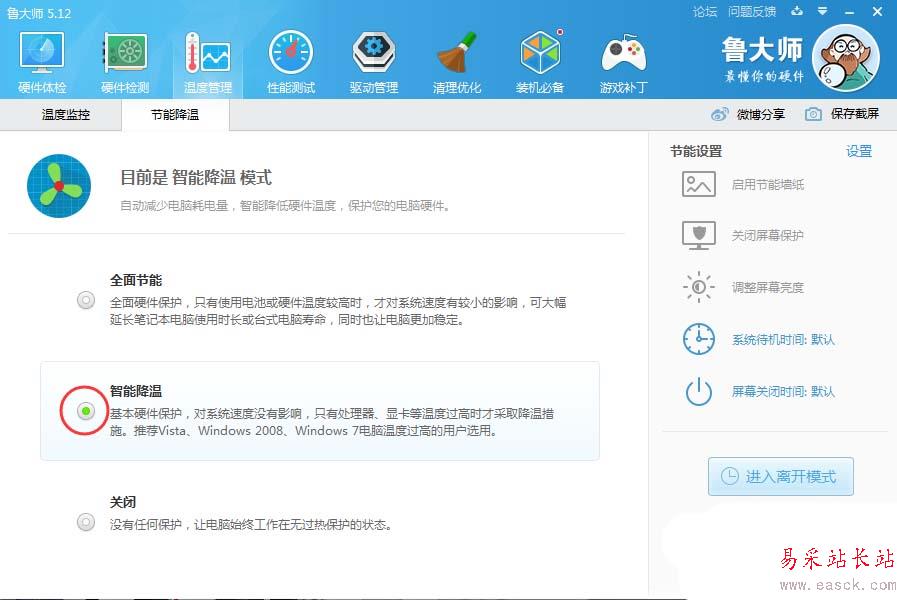
Task: Click the 智能降温 option heading
Action: click(x=136, y=391)
